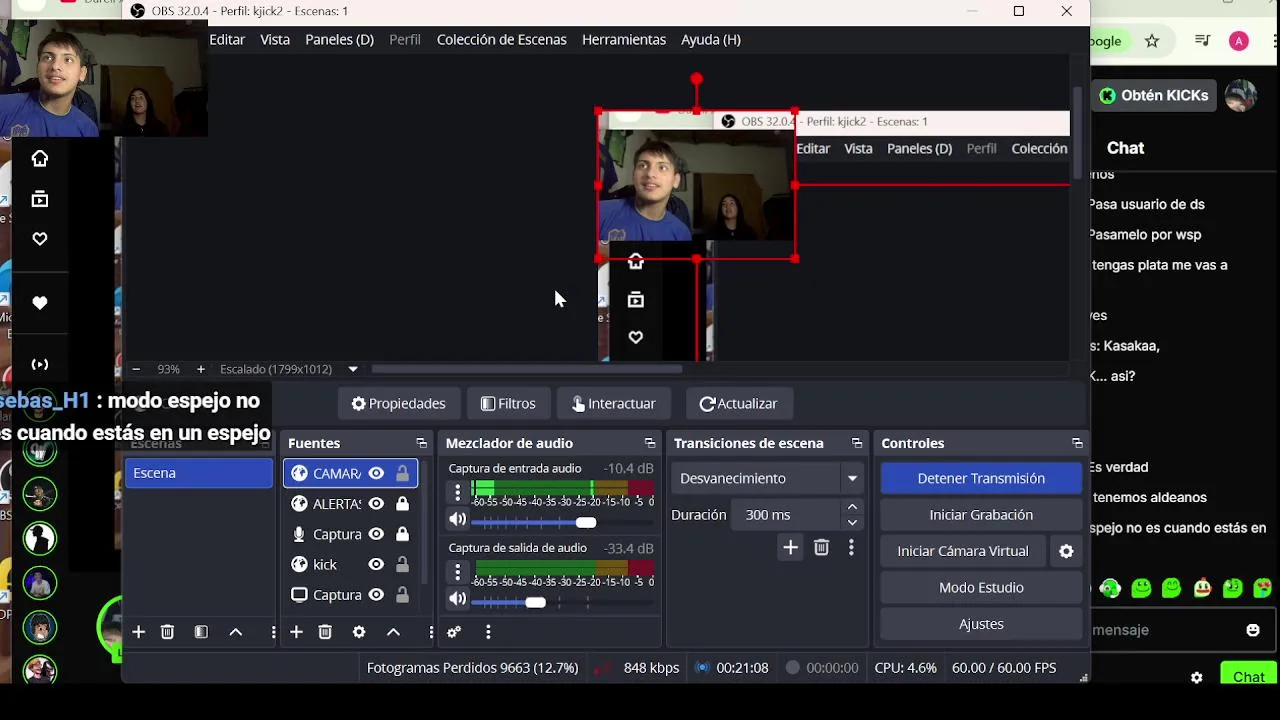The height and width of the screenshot is (720, 1280).
Task: Open the Ayuda (H) menu
Action: pyautogui.click(x=711, y=39)
